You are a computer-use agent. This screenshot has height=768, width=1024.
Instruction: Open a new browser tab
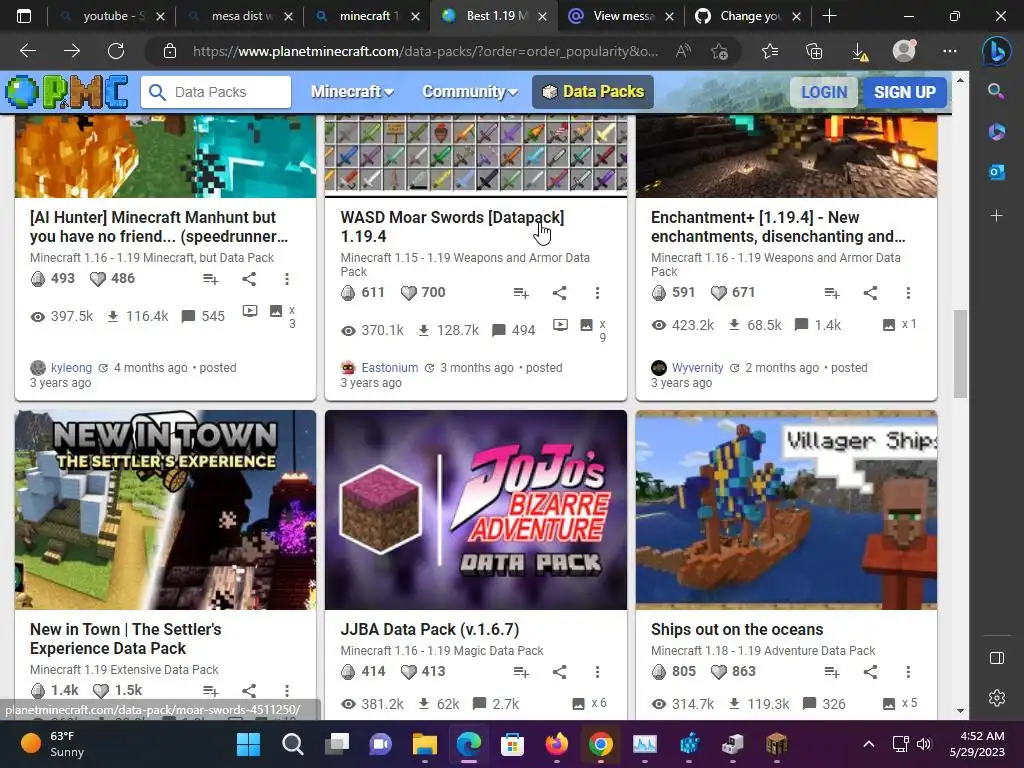coord(829,16)
